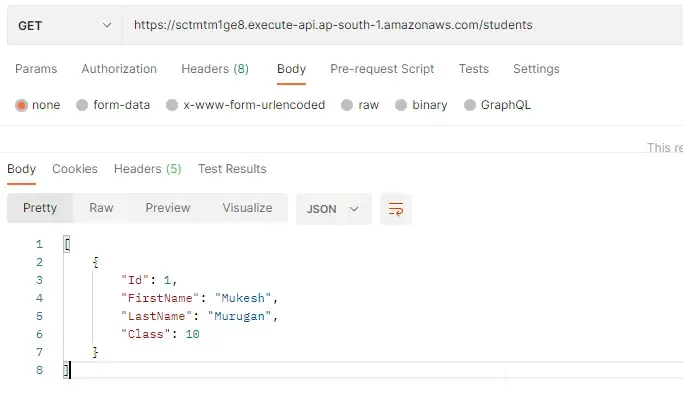This screenshot has width=683, height=409.
Task: Click the "Murugan" LastName value
Action: (x=239, y=316)
